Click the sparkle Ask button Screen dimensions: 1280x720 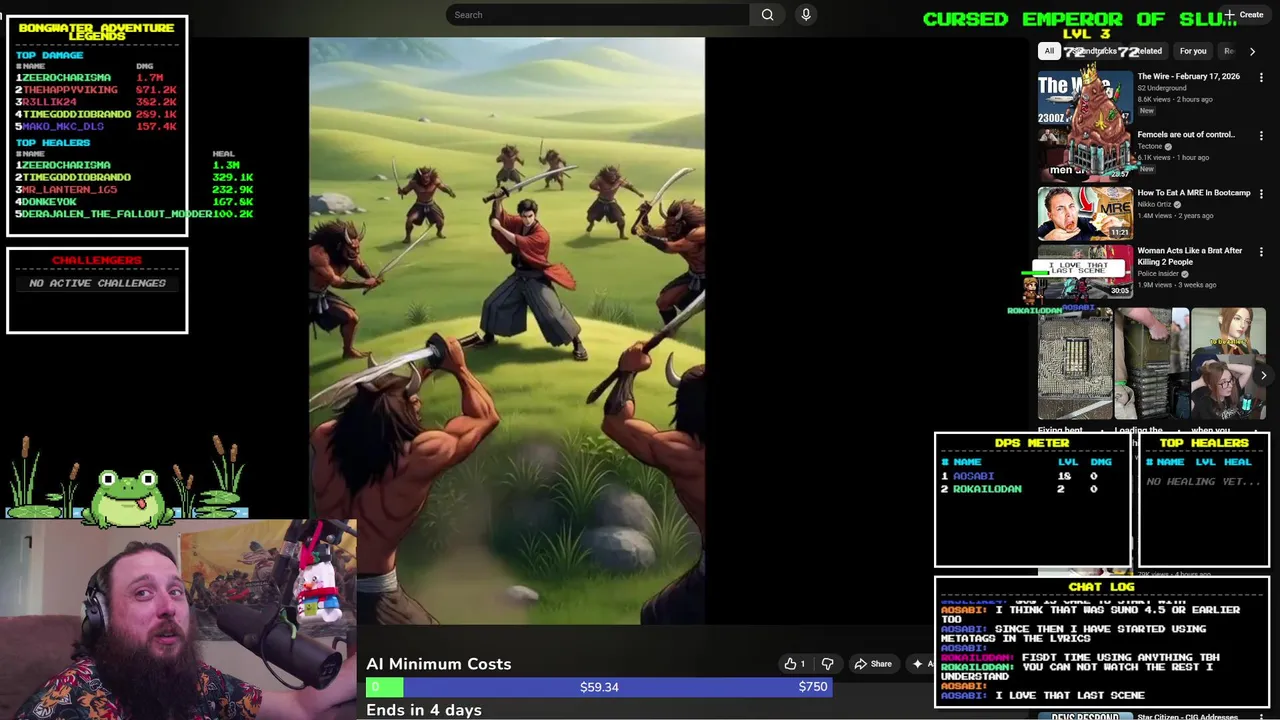922,664
